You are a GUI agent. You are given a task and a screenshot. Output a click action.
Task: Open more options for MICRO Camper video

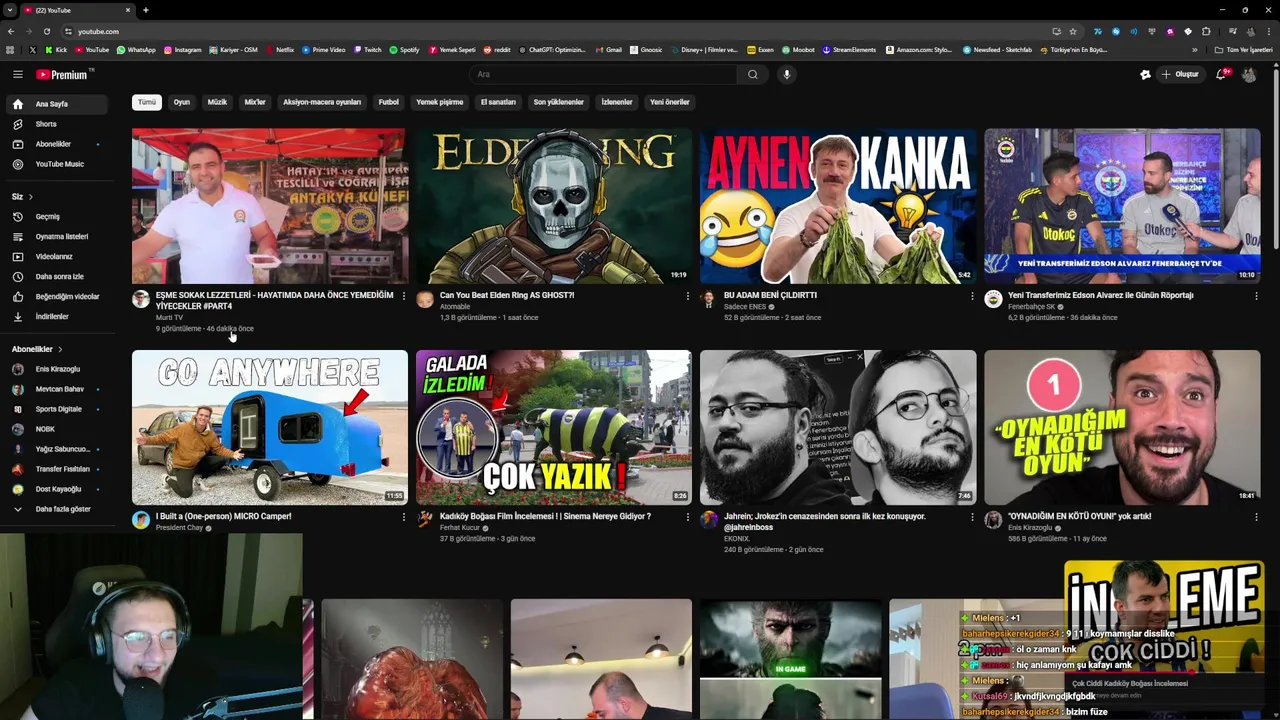[x=403, y=517]
